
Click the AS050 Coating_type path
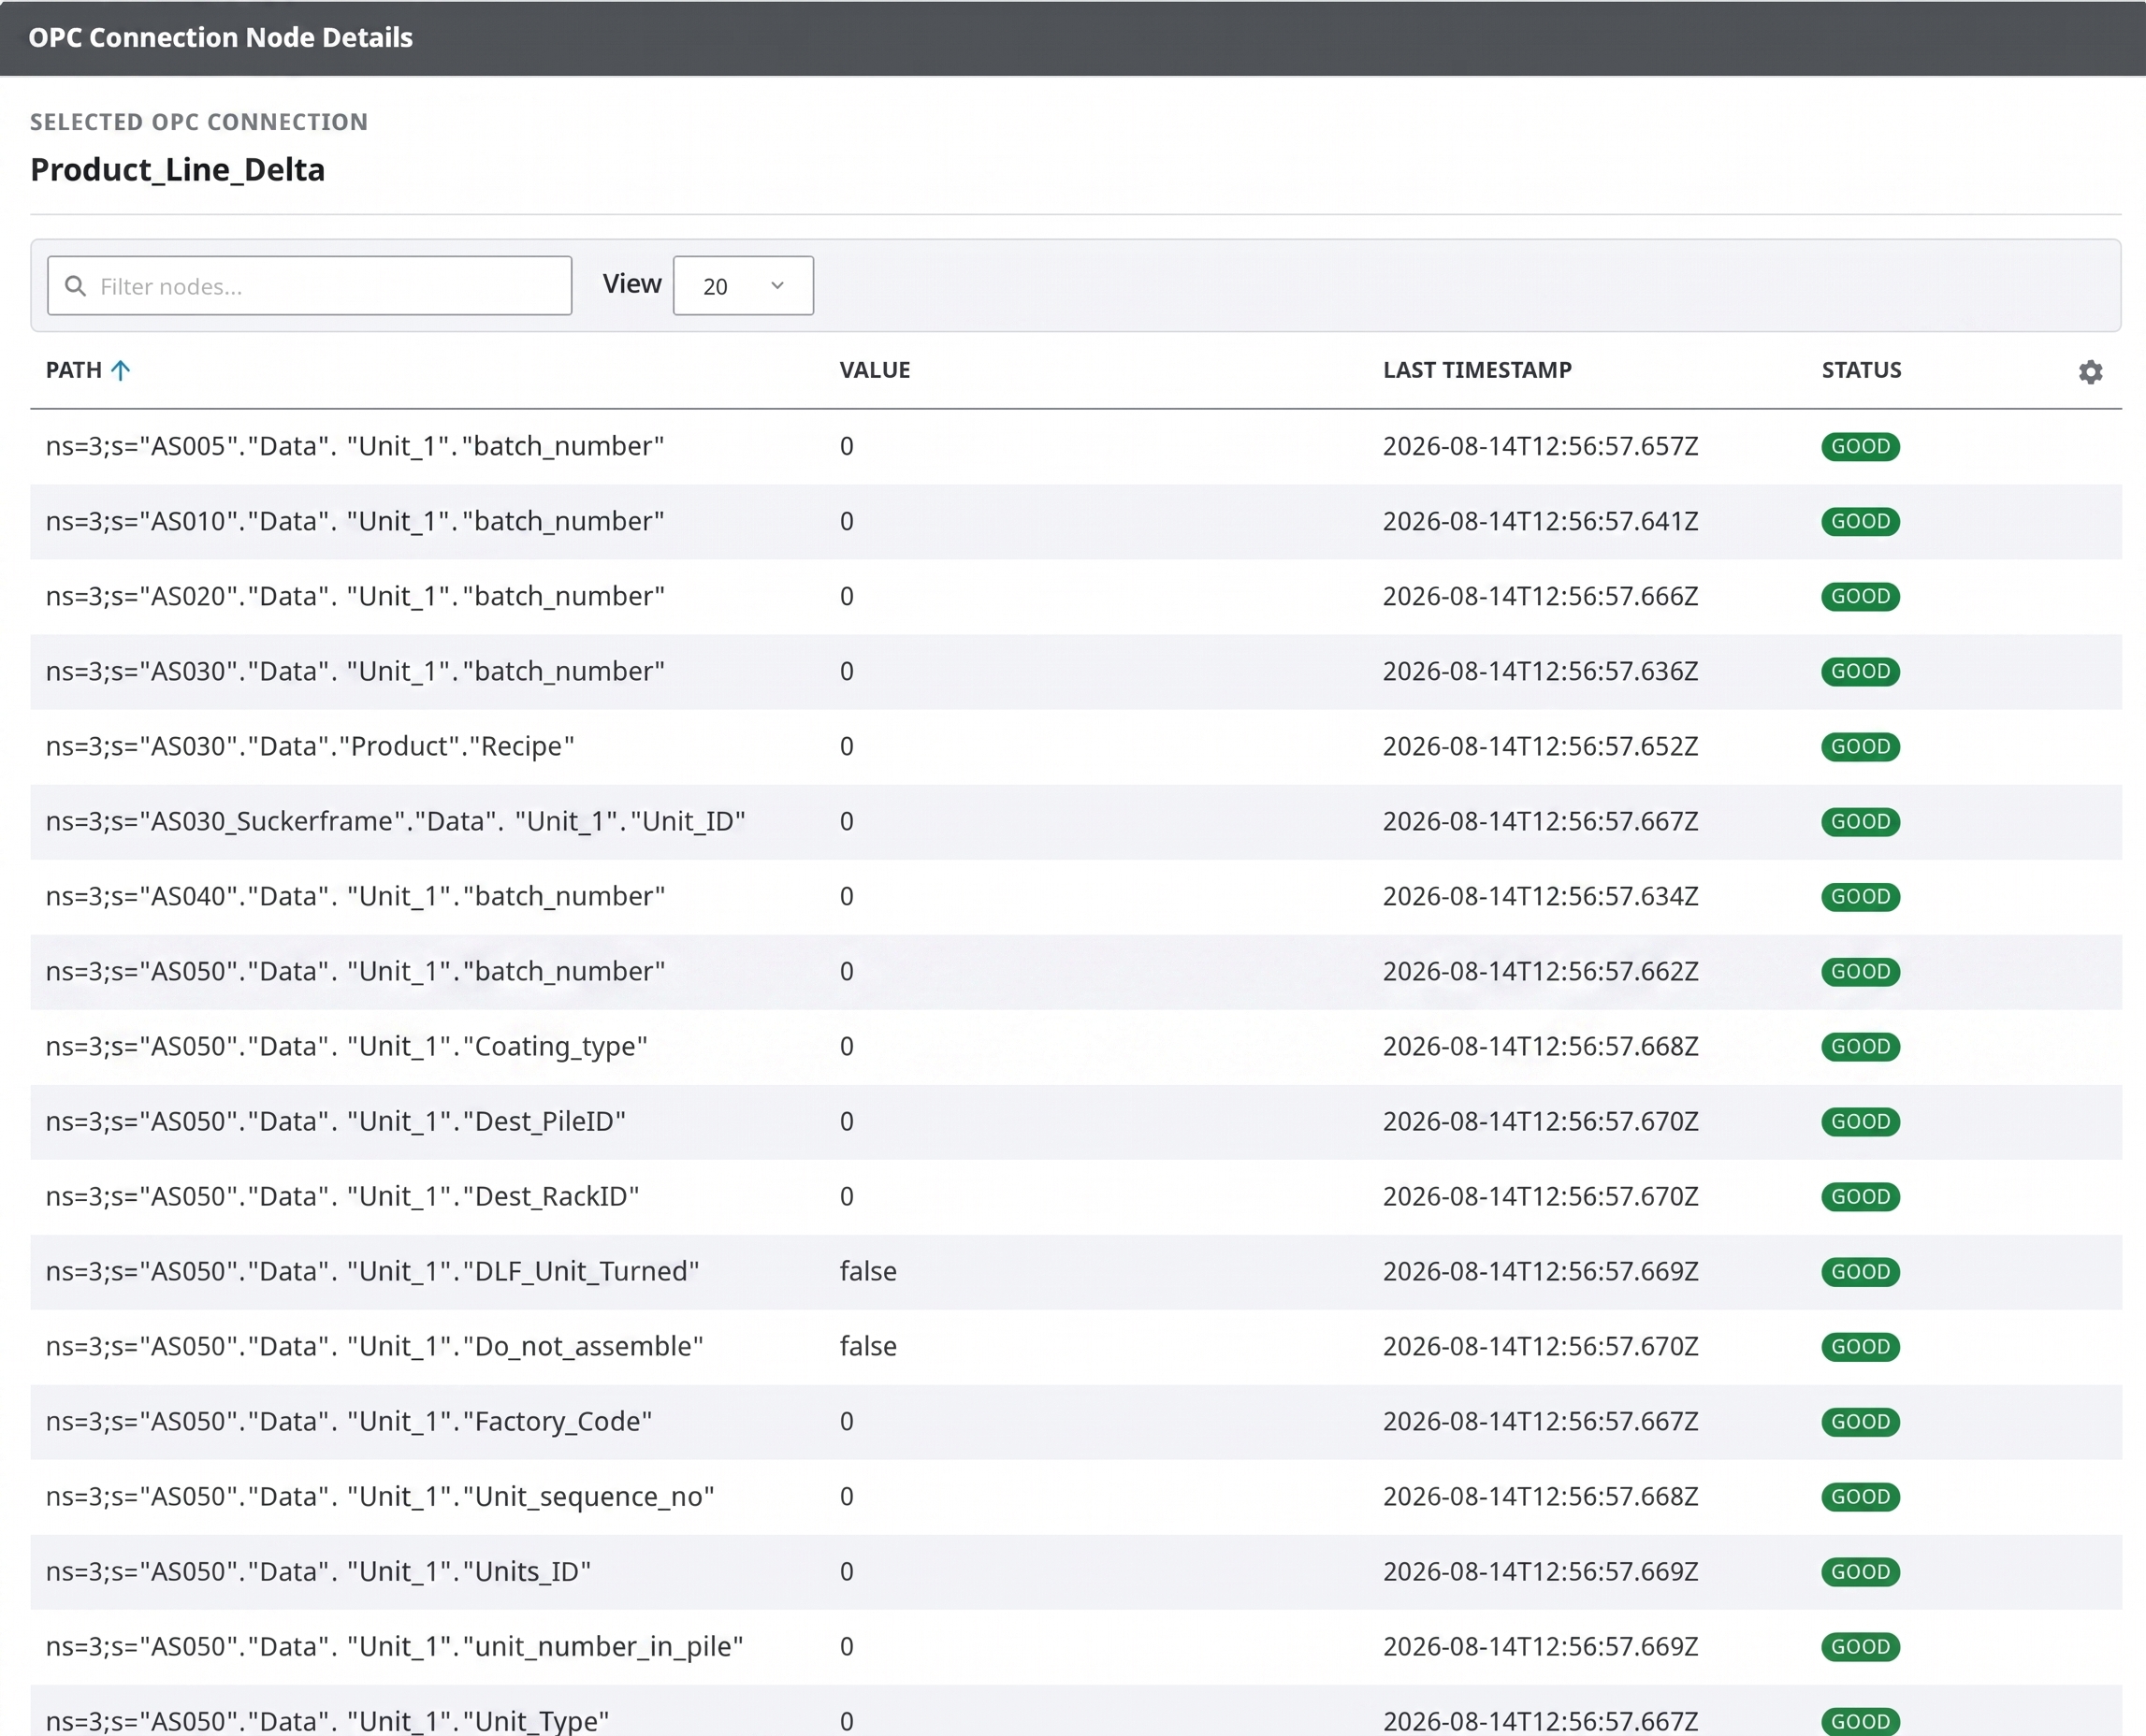(x=347, y=1046)
